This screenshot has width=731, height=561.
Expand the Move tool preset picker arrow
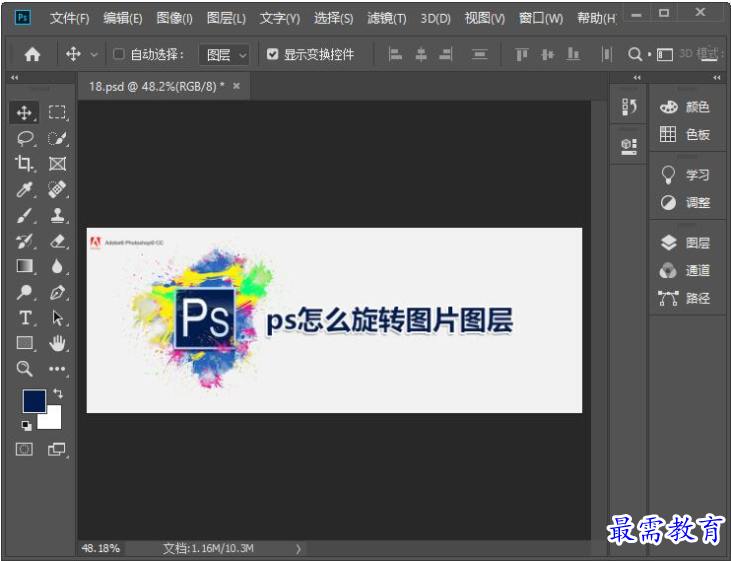tap(94, 55)
